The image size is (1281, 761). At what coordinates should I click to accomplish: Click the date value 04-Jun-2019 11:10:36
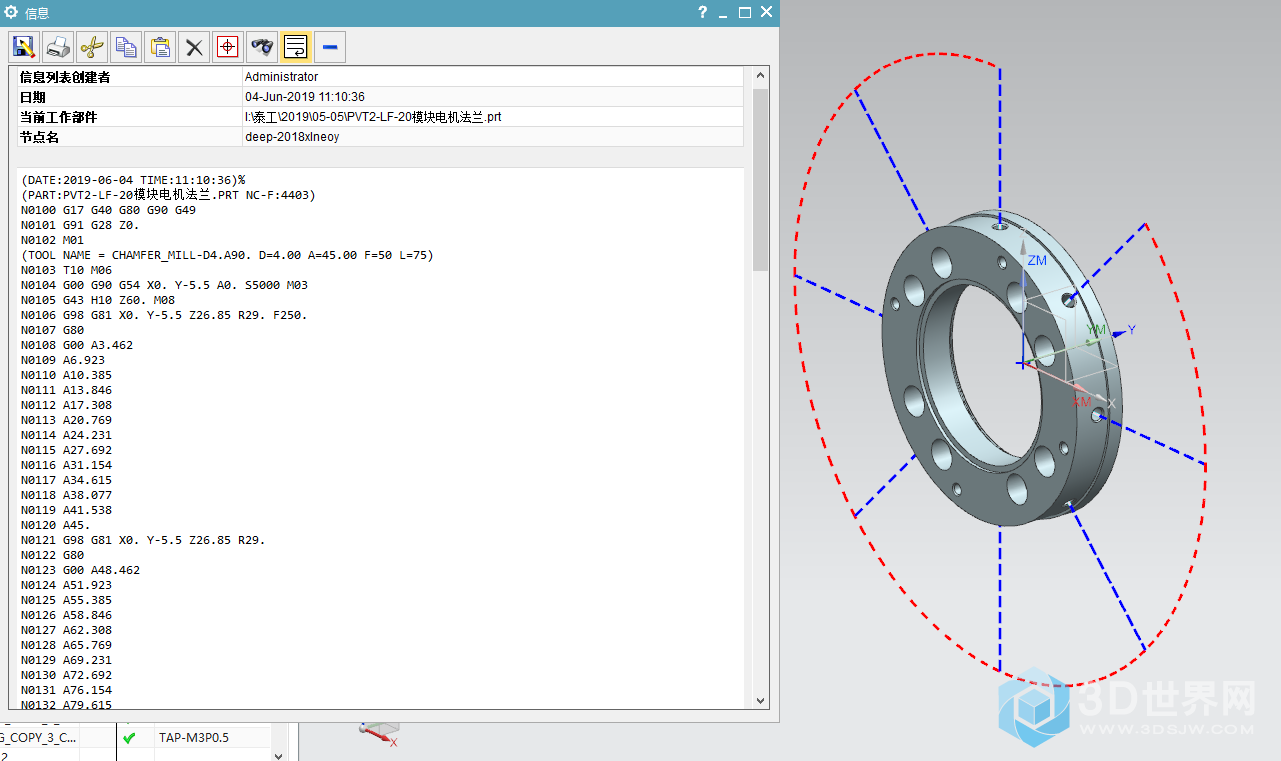click(x=305, y=97)
